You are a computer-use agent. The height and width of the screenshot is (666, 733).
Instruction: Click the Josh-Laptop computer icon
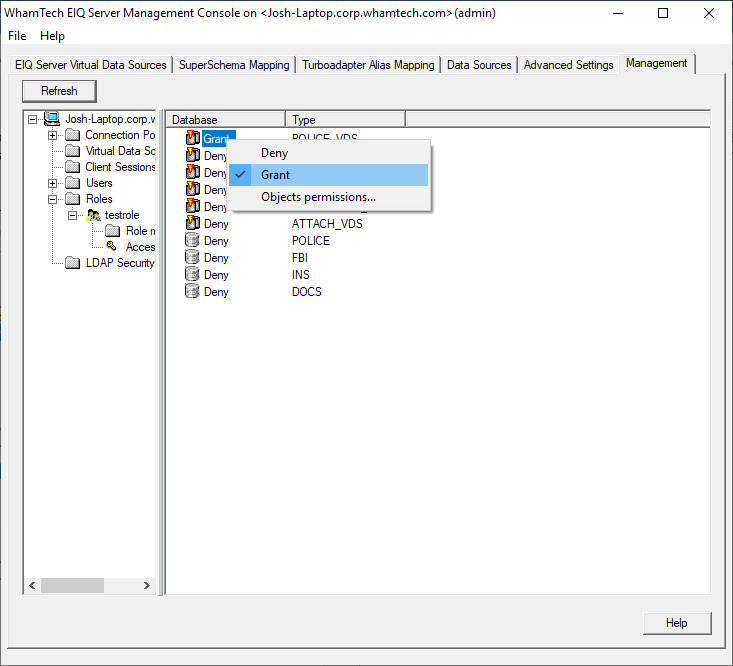click(x=52, y=119)
